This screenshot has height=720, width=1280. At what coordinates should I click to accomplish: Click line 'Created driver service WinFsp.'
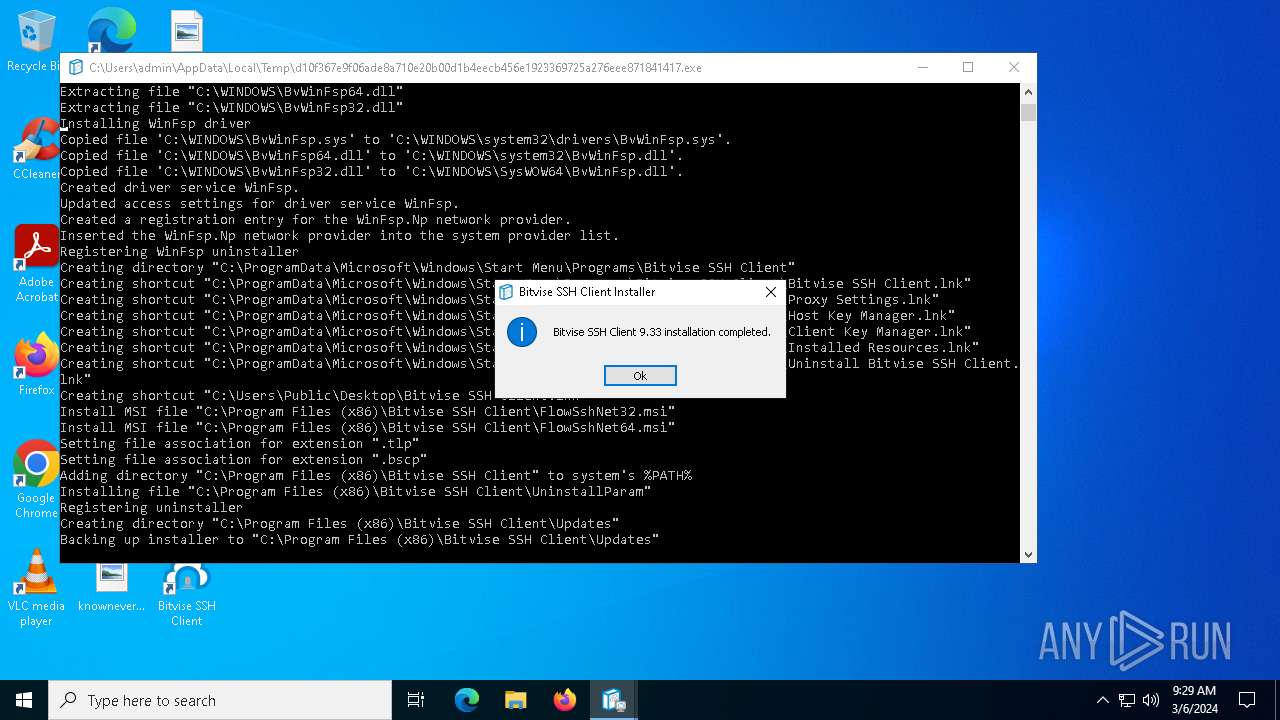(x=179, y=188)
